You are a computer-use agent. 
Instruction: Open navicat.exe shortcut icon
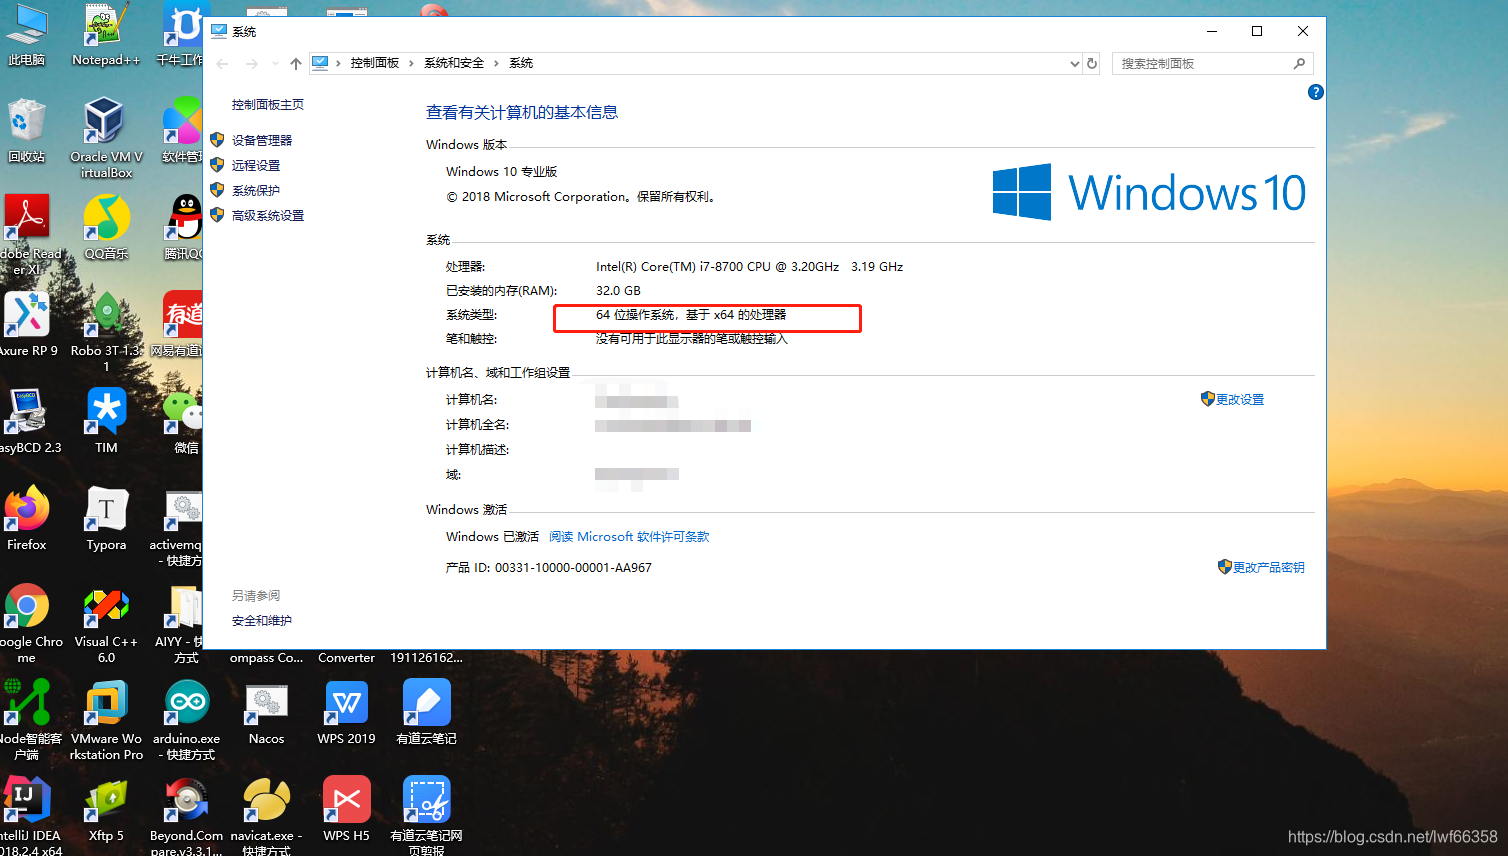[266, 815]
